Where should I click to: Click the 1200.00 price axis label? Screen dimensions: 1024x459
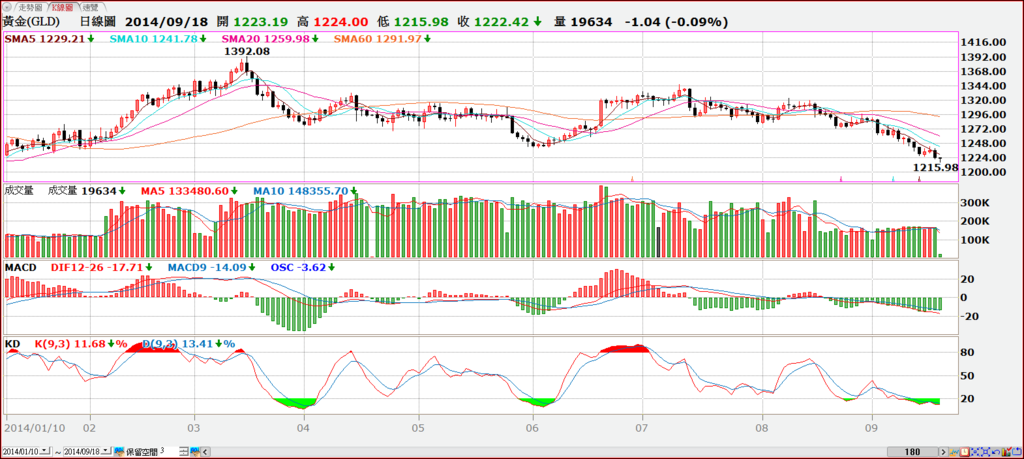(x=985, y=172)
